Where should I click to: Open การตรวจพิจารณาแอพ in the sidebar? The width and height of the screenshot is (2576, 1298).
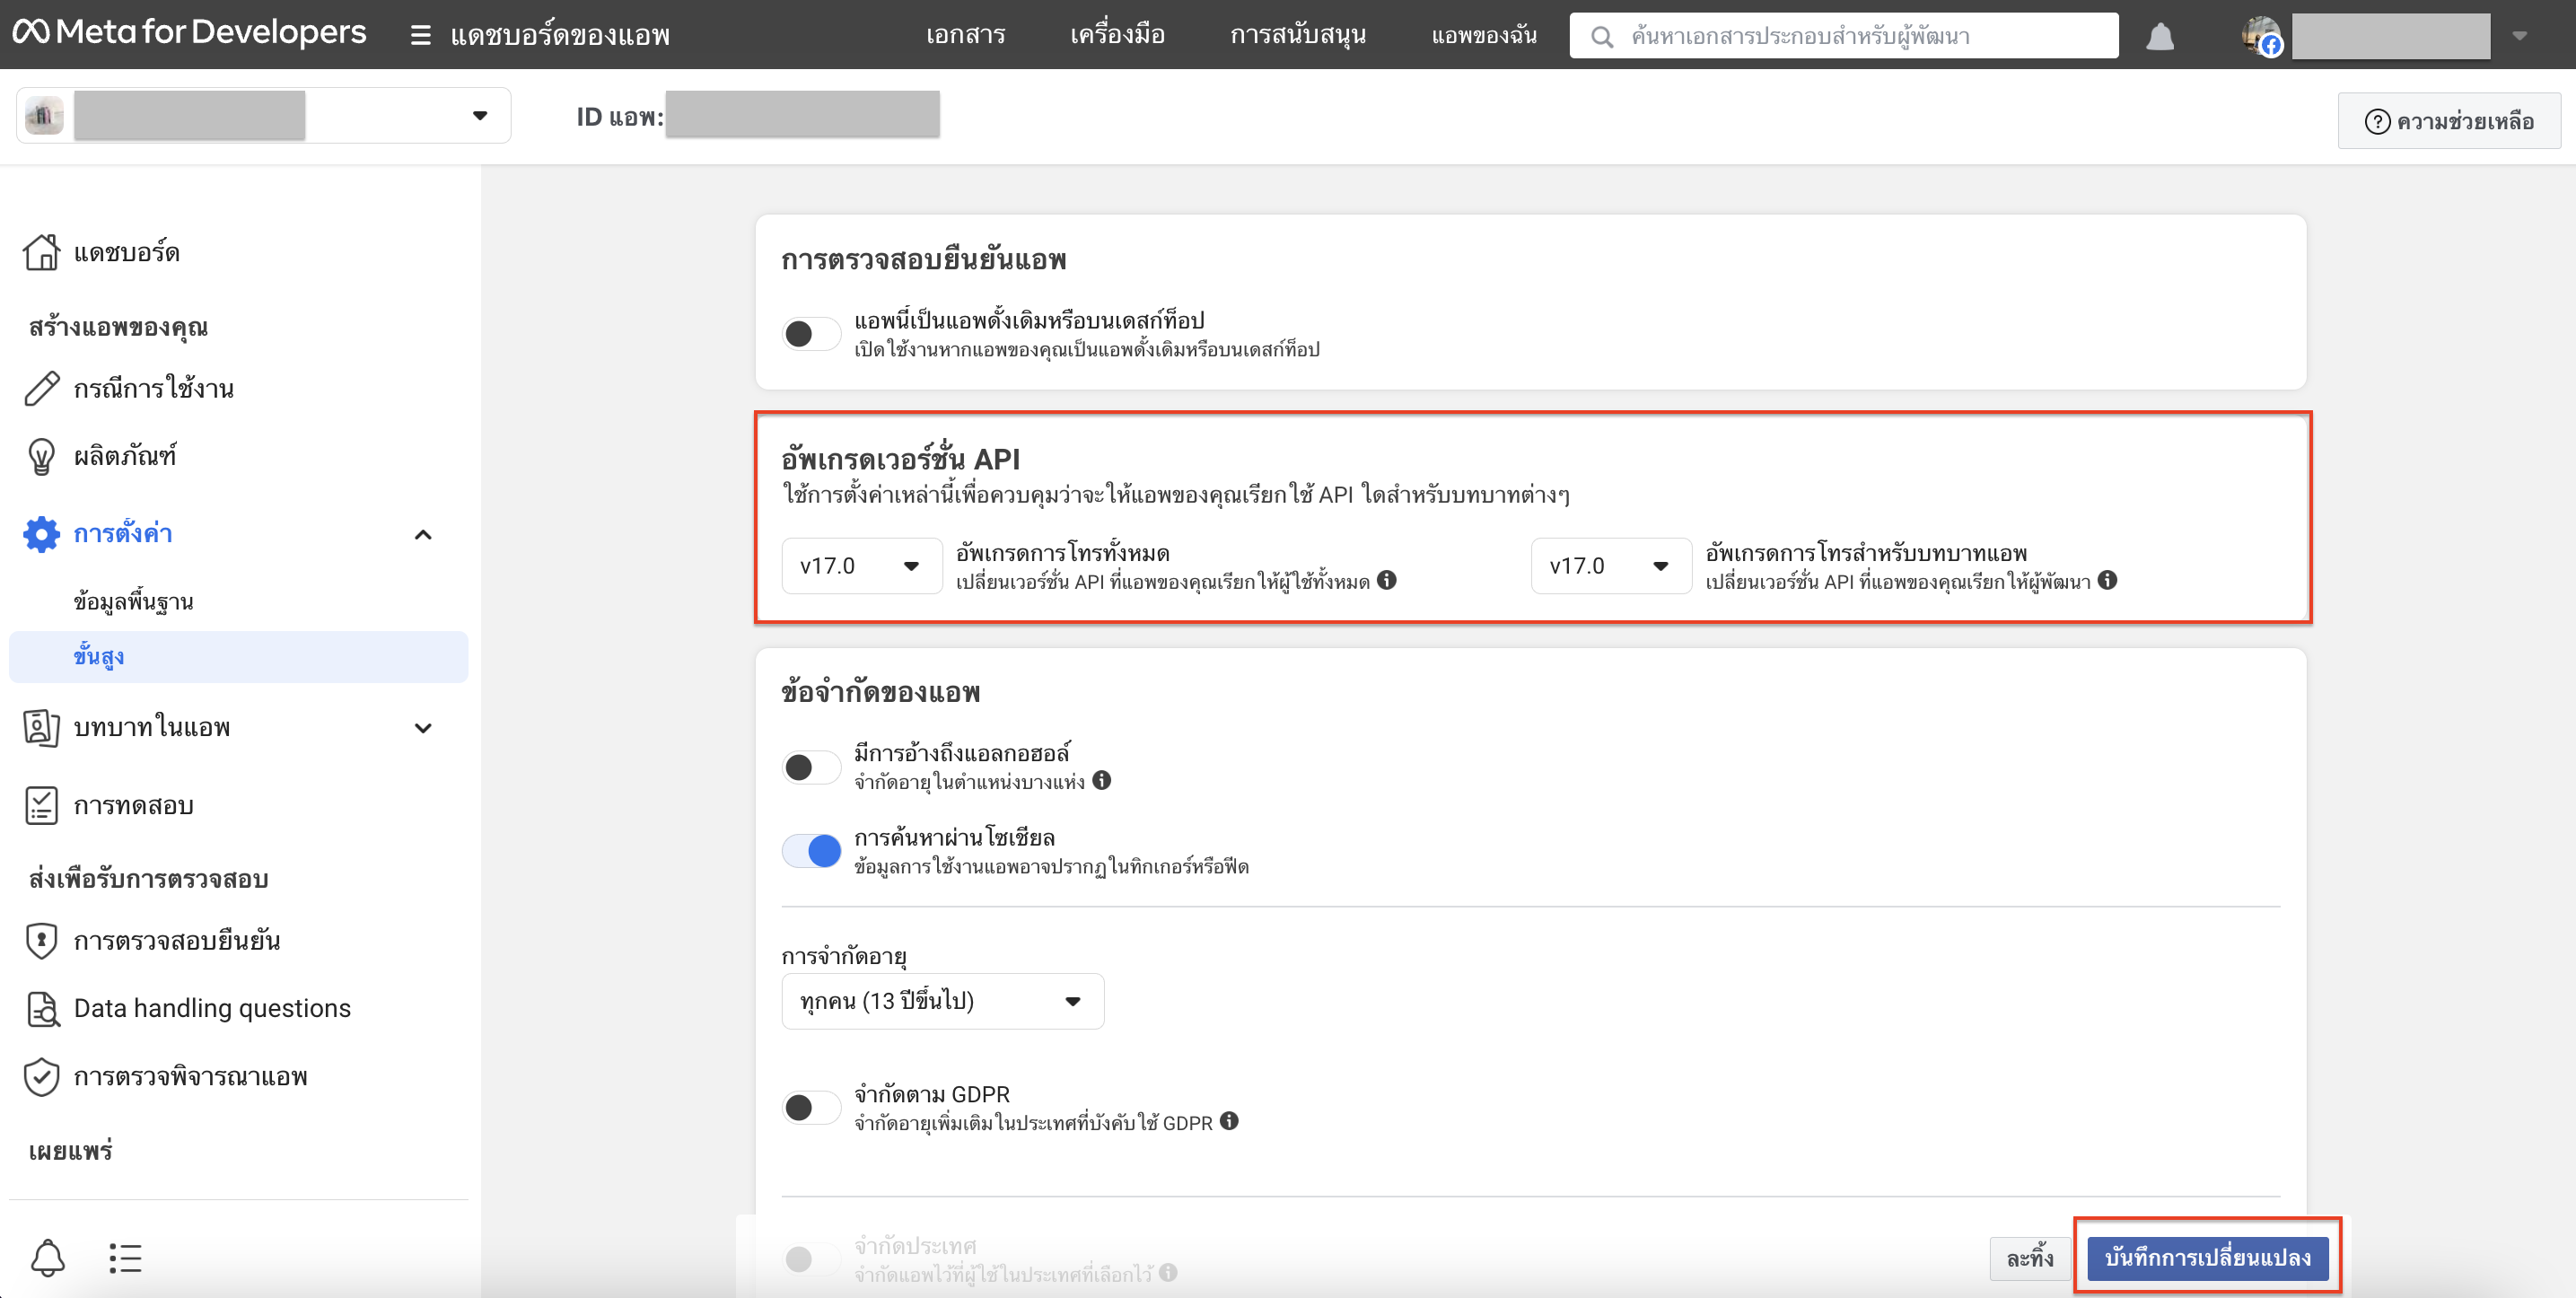191,1076
